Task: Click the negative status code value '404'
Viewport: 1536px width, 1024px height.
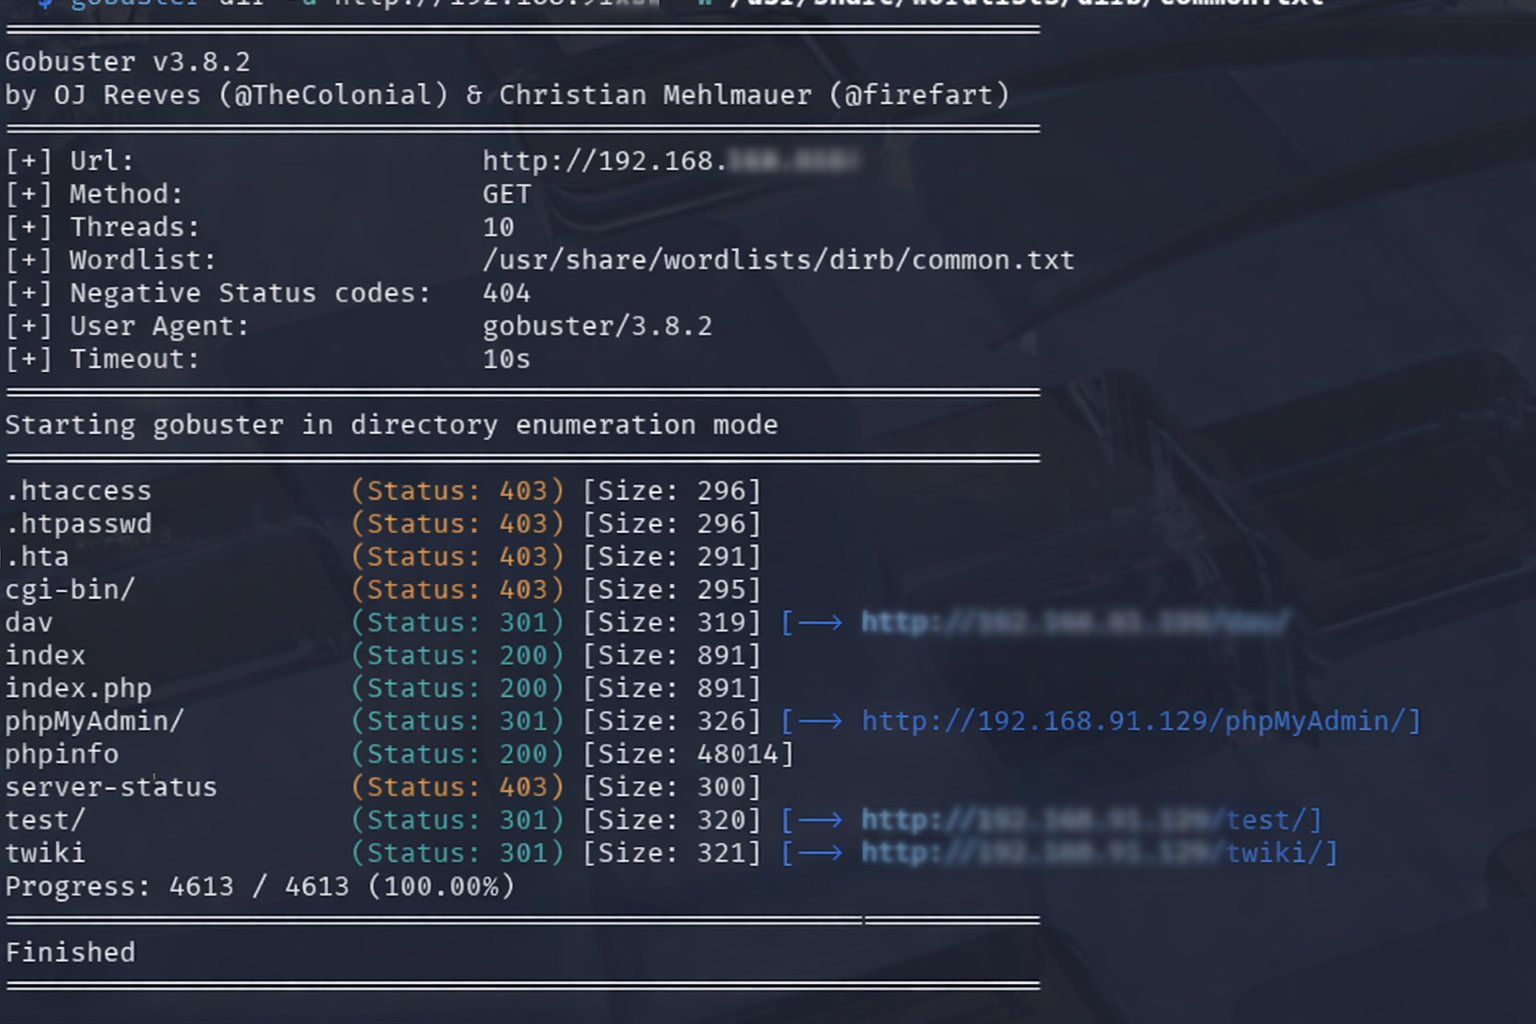Action: click(506, 293)
